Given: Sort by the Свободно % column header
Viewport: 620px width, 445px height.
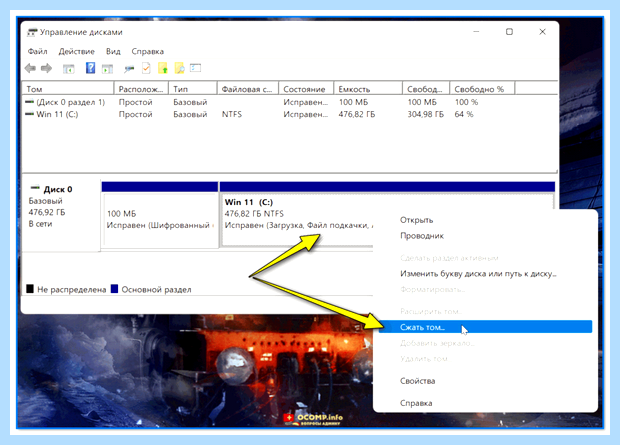Looking at the screenshot, I should tap(482, 89).
